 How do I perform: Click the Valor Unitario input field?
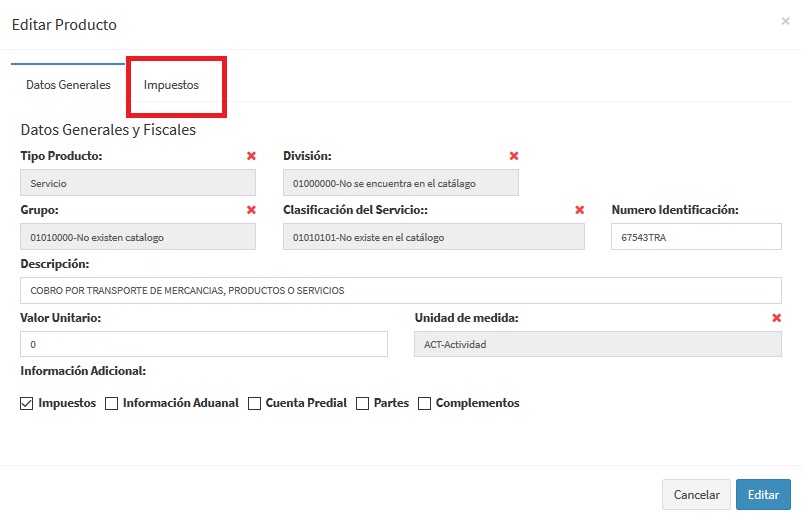tap(203, 344)
